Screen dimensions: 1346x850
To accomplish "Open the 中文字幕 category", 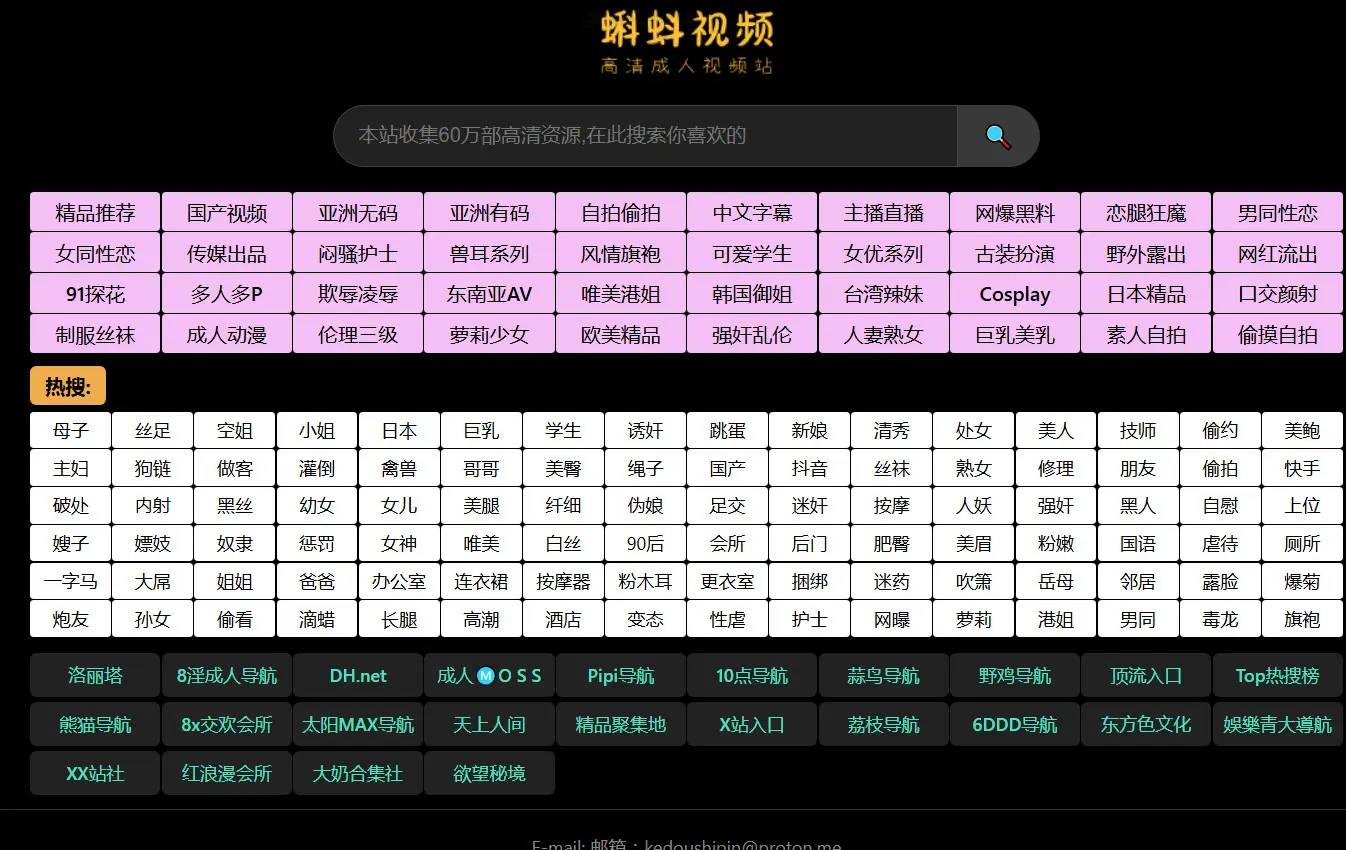I will [752, 213].
